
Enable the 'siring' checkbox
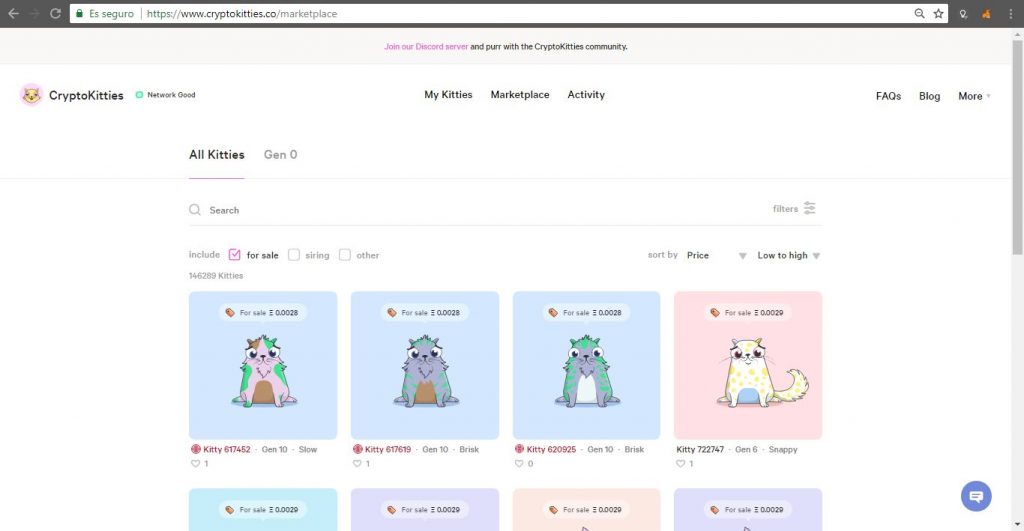point(294,255)
